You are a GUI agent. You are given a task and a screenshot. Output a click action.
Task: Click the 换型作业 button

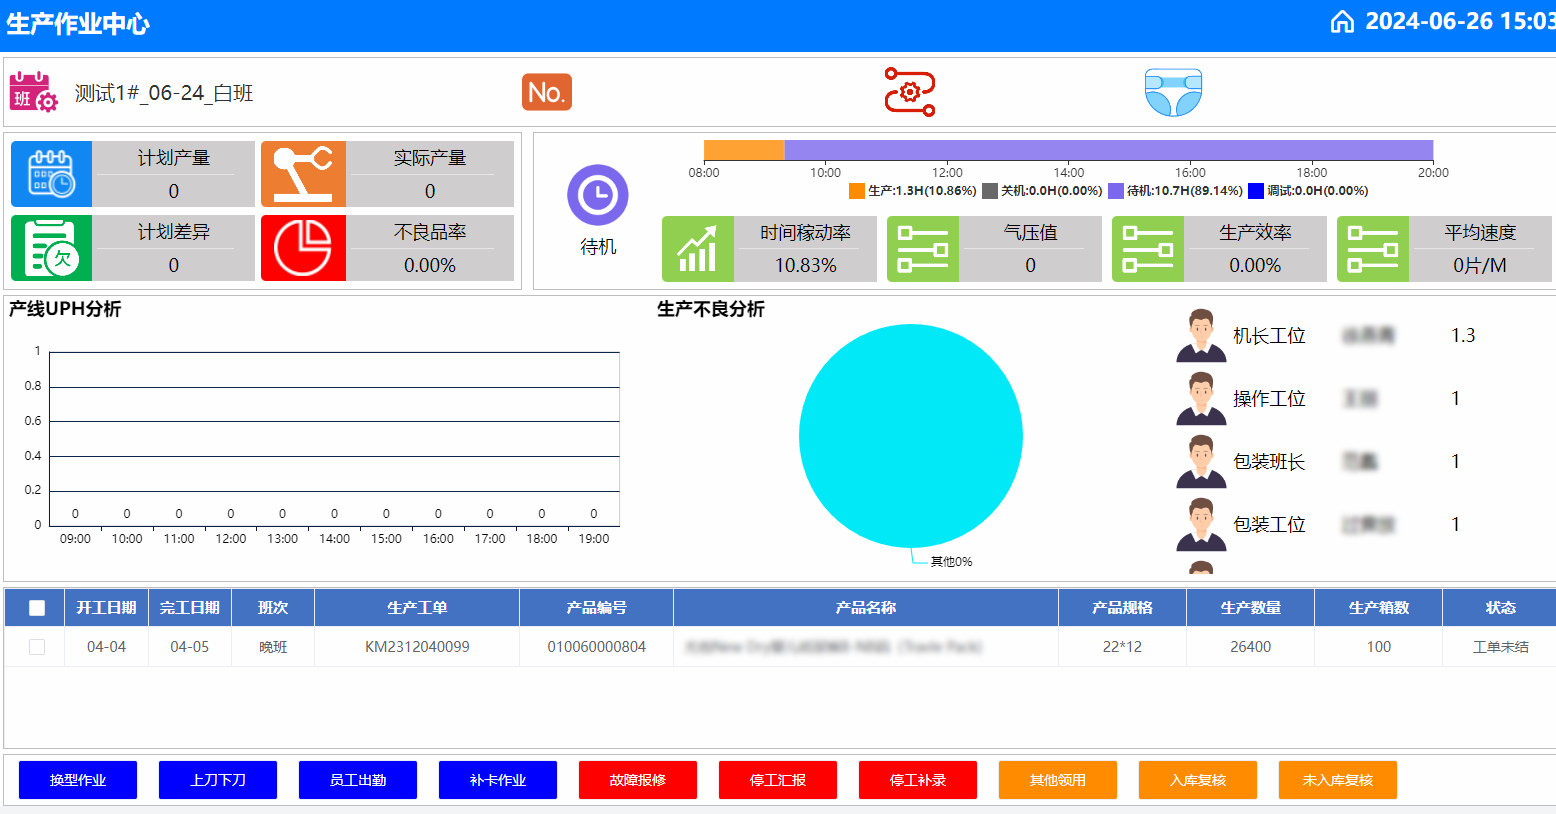[78, 780]
